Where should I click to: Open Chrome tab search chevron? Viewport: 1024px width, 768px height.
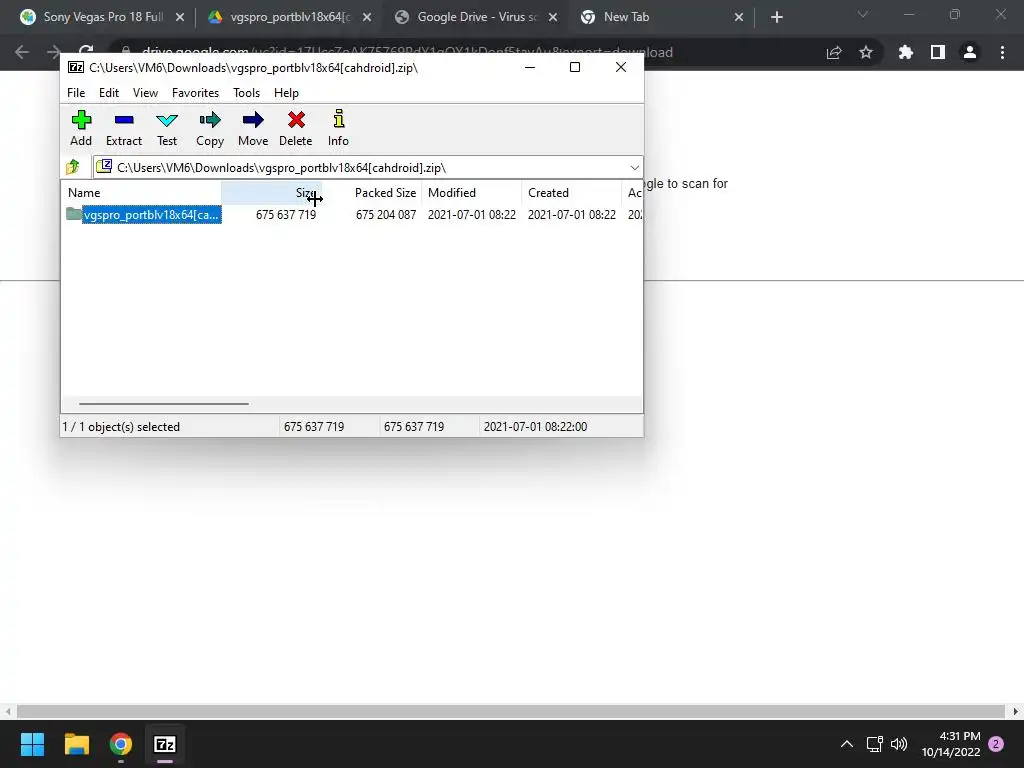[863, 14]
